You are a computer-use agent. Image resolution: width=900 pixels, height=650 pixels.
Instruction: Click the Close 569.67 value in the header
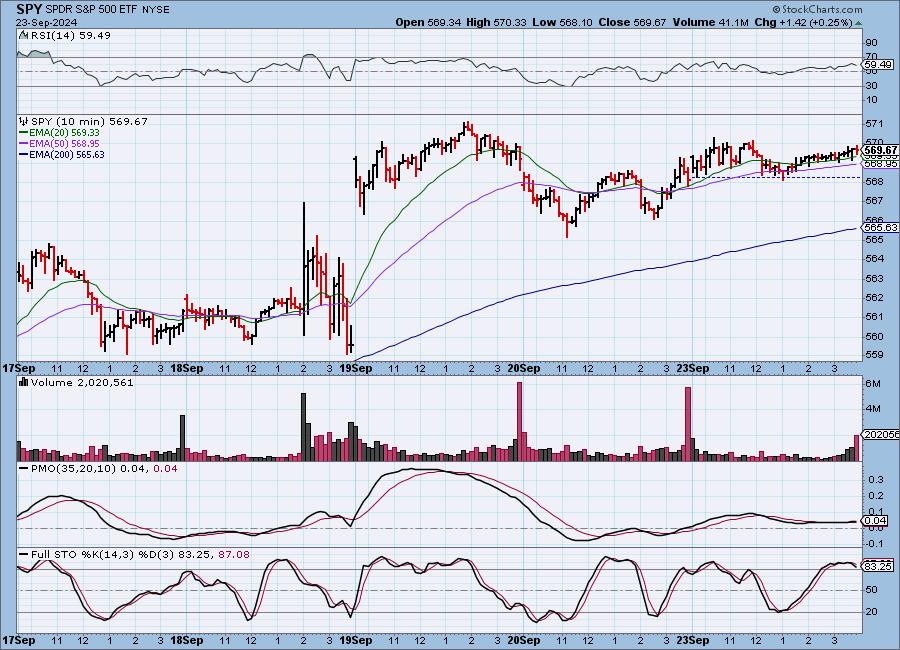[632, 22]
